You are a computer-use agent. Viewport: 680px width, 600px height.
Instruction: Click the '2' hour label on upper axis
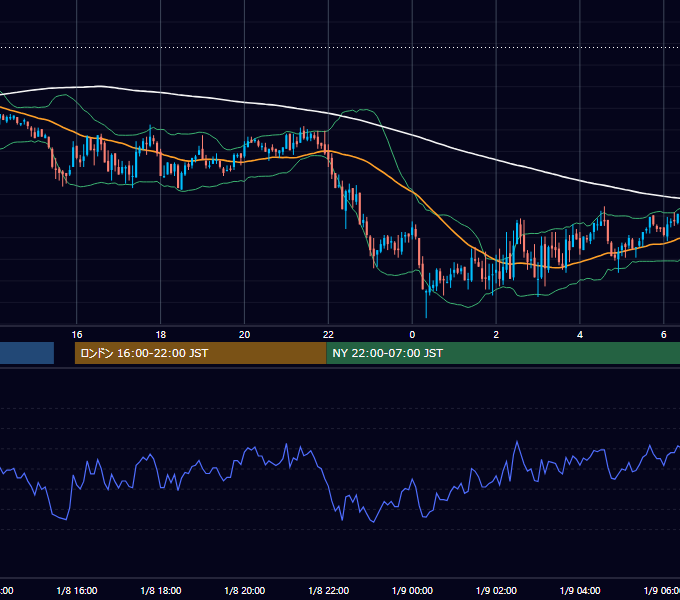click(x=496, y=335)
